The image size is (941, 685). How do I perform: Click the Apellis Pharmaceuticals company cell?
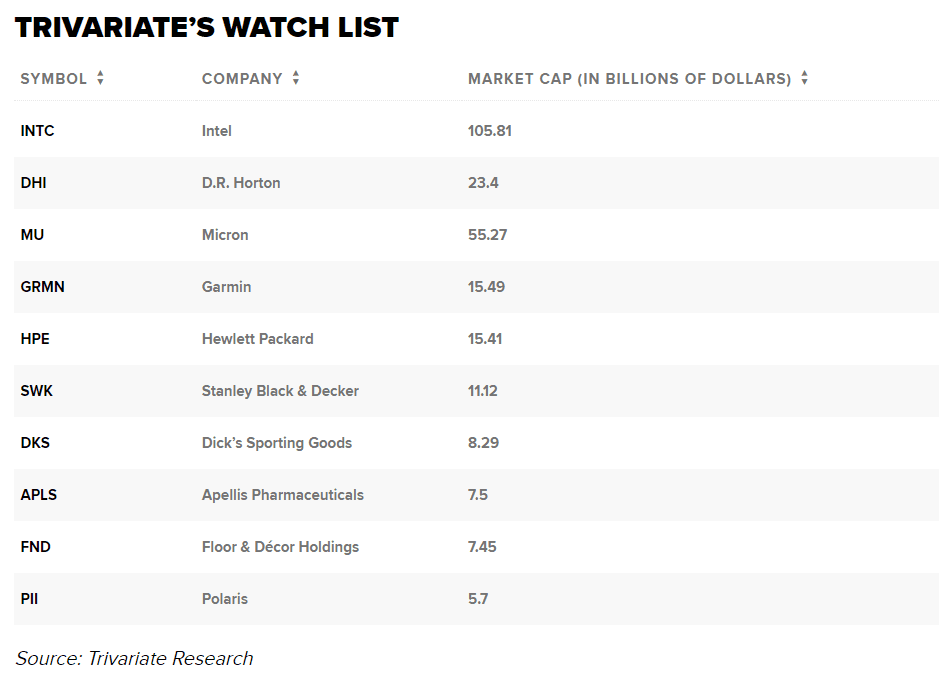point(283,495)
